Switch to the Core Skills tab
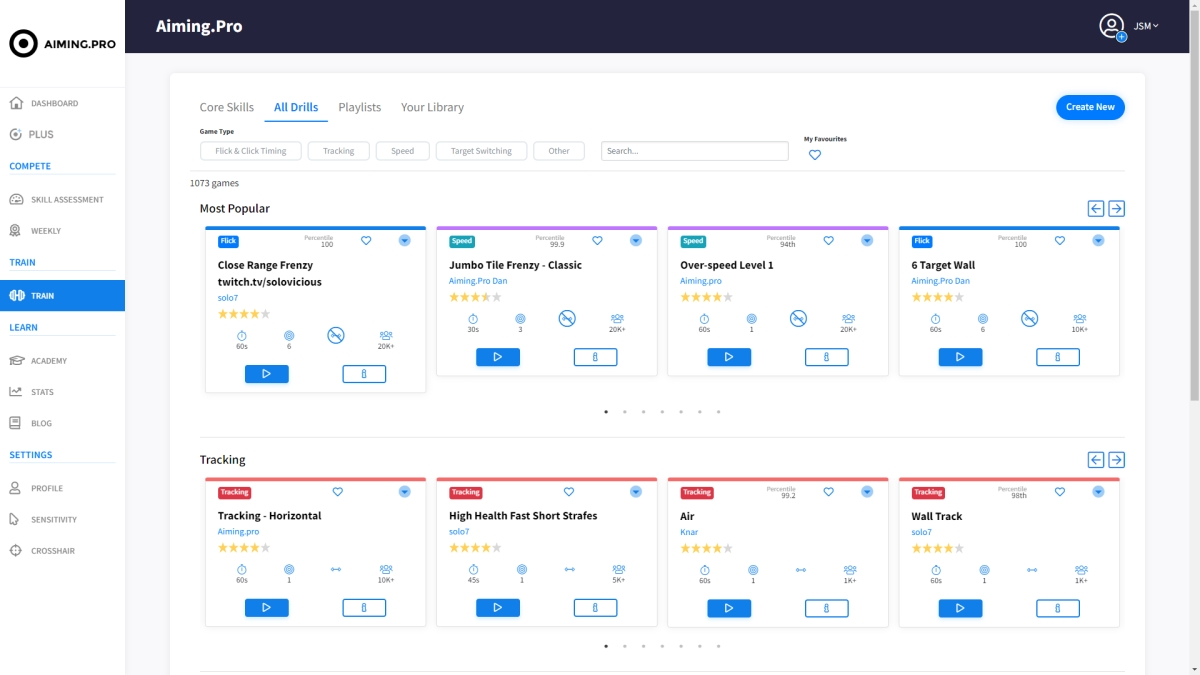 (227, 107)
